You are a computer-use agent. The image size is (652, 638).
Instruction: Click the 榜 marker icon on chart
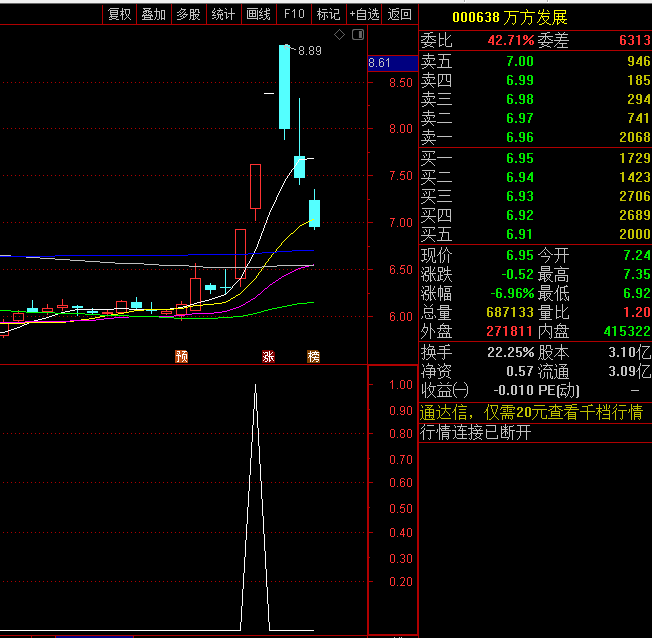(x=314, y=356)
